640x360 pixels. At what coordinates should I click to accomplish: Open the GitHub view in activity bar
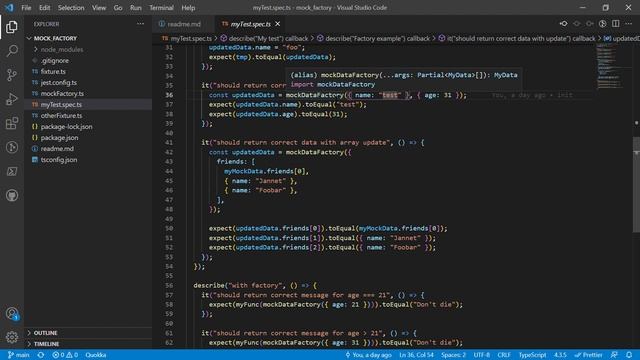pyautogui.click(x=12, y=196)
